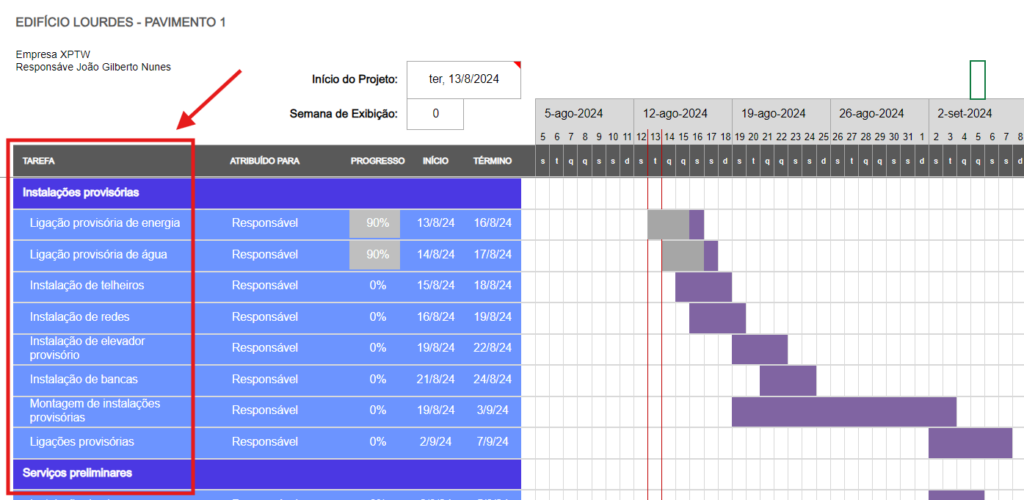Image resolution: width=1024 pixels, height=500 pixels.
Task: Click the 'Responsáve João Gilberto Nunes' text
Action: pyautogui.click(x=93, y=67)
